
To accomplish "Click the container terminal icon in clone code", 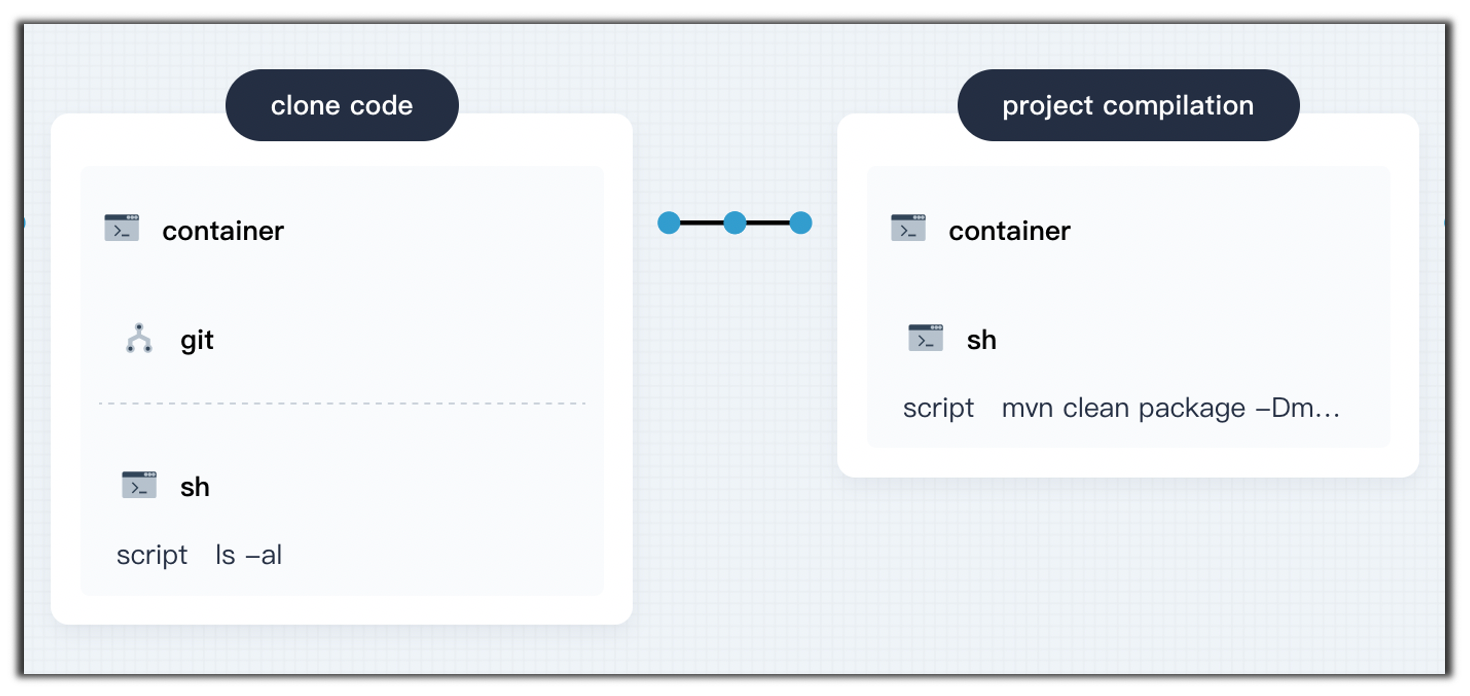I will click(122, 229).
